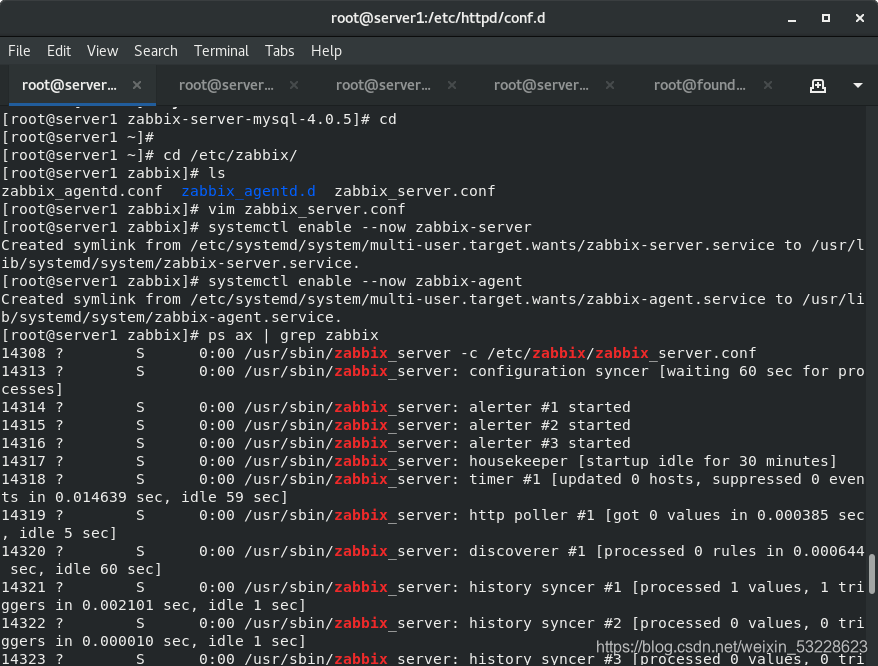
Task: Click the 'alerter #3 started' line
Action: pos(316,443)
